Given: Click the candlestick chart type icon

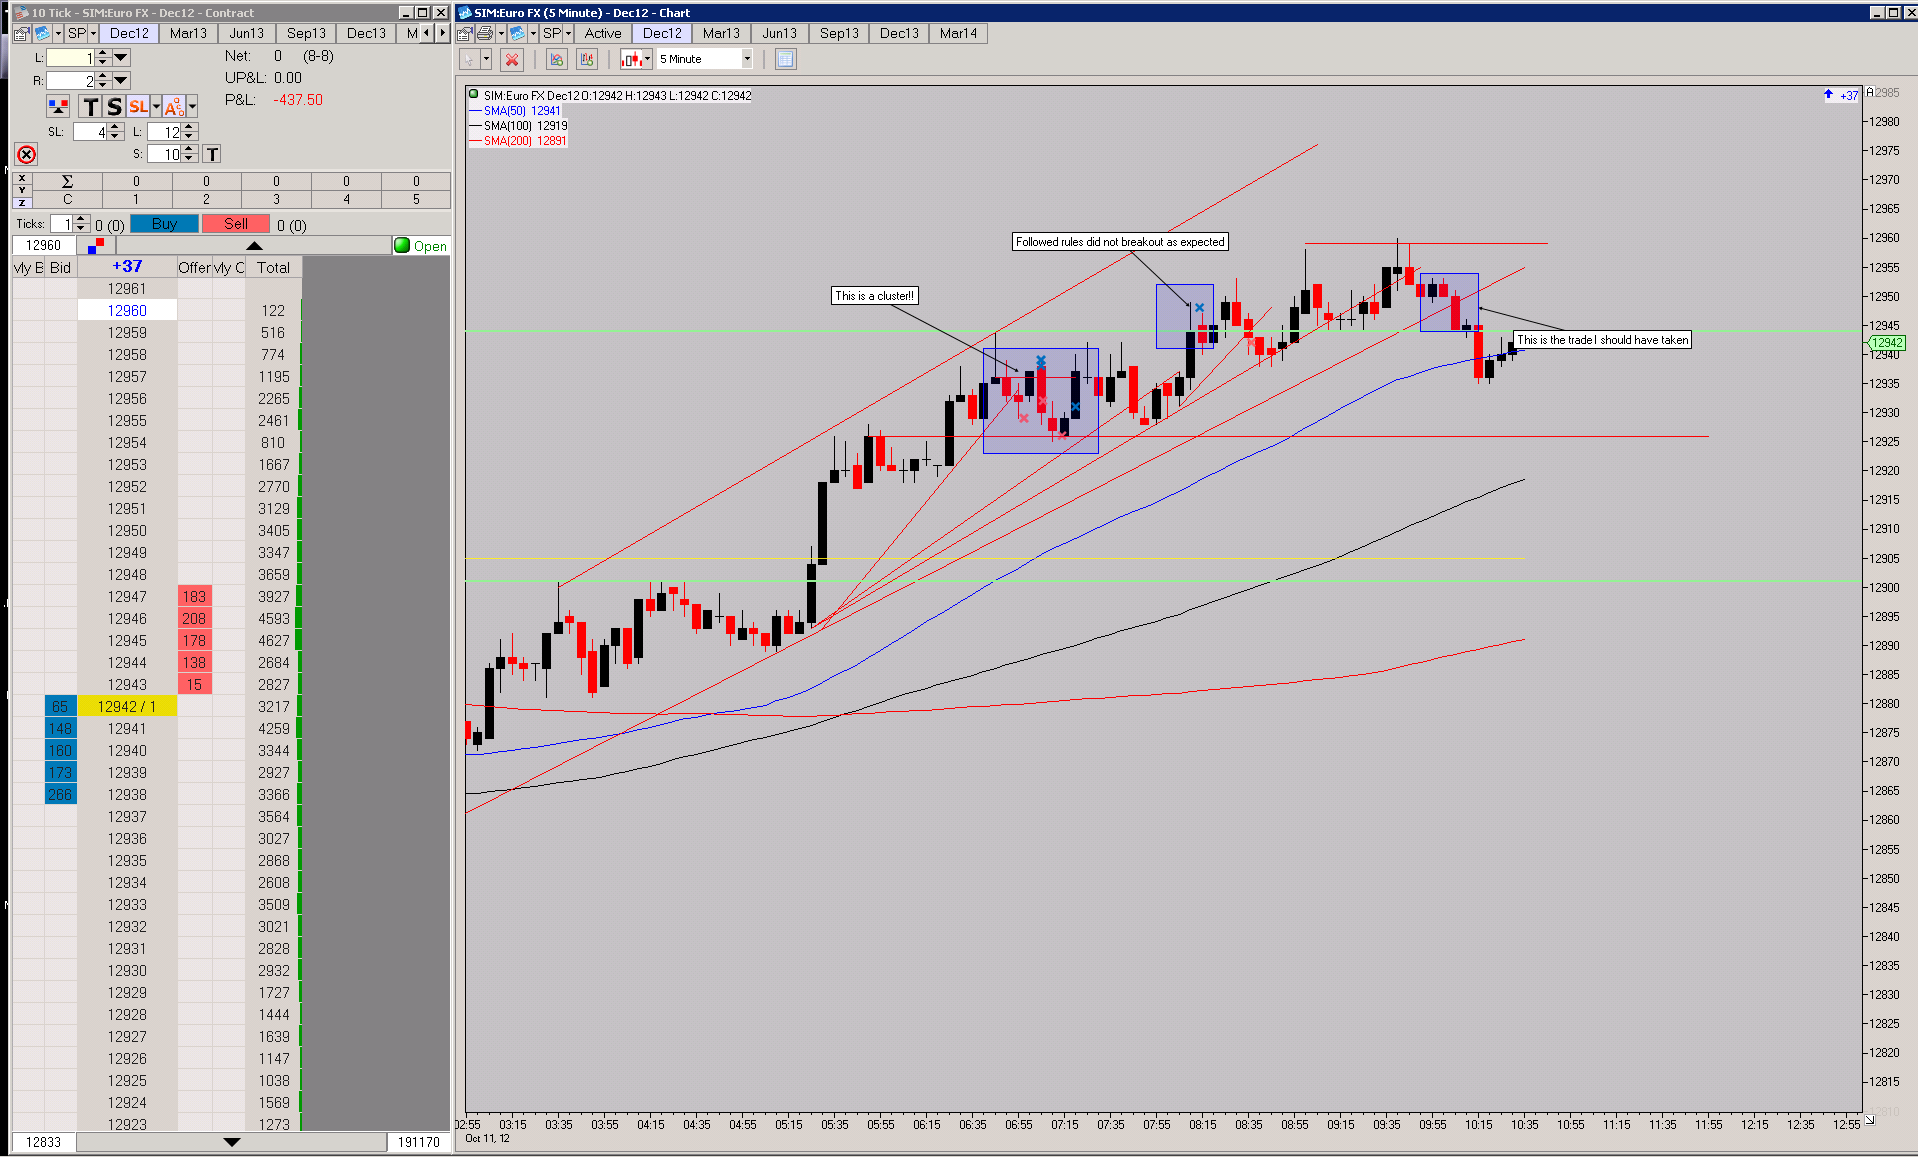Looking at the screenshot, I should click(x=631, y=60).
